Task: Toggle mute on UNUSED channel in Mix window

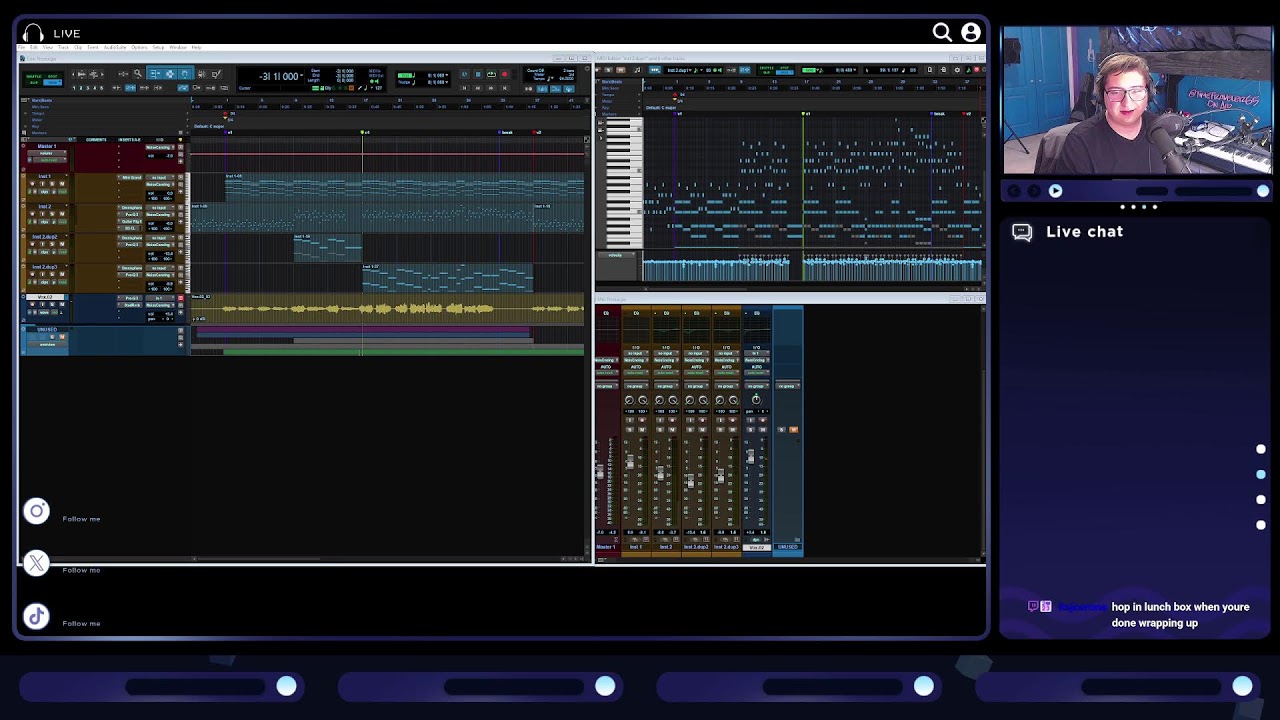Action: pyautogui.click(x=794, y=430)
